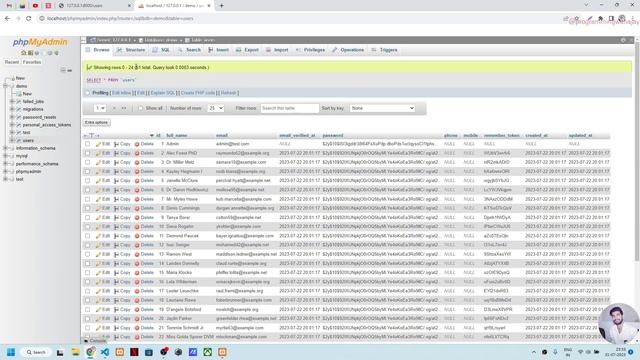Click the browser back arrow
The image size is (640, 360).
[x=7, y=18]
